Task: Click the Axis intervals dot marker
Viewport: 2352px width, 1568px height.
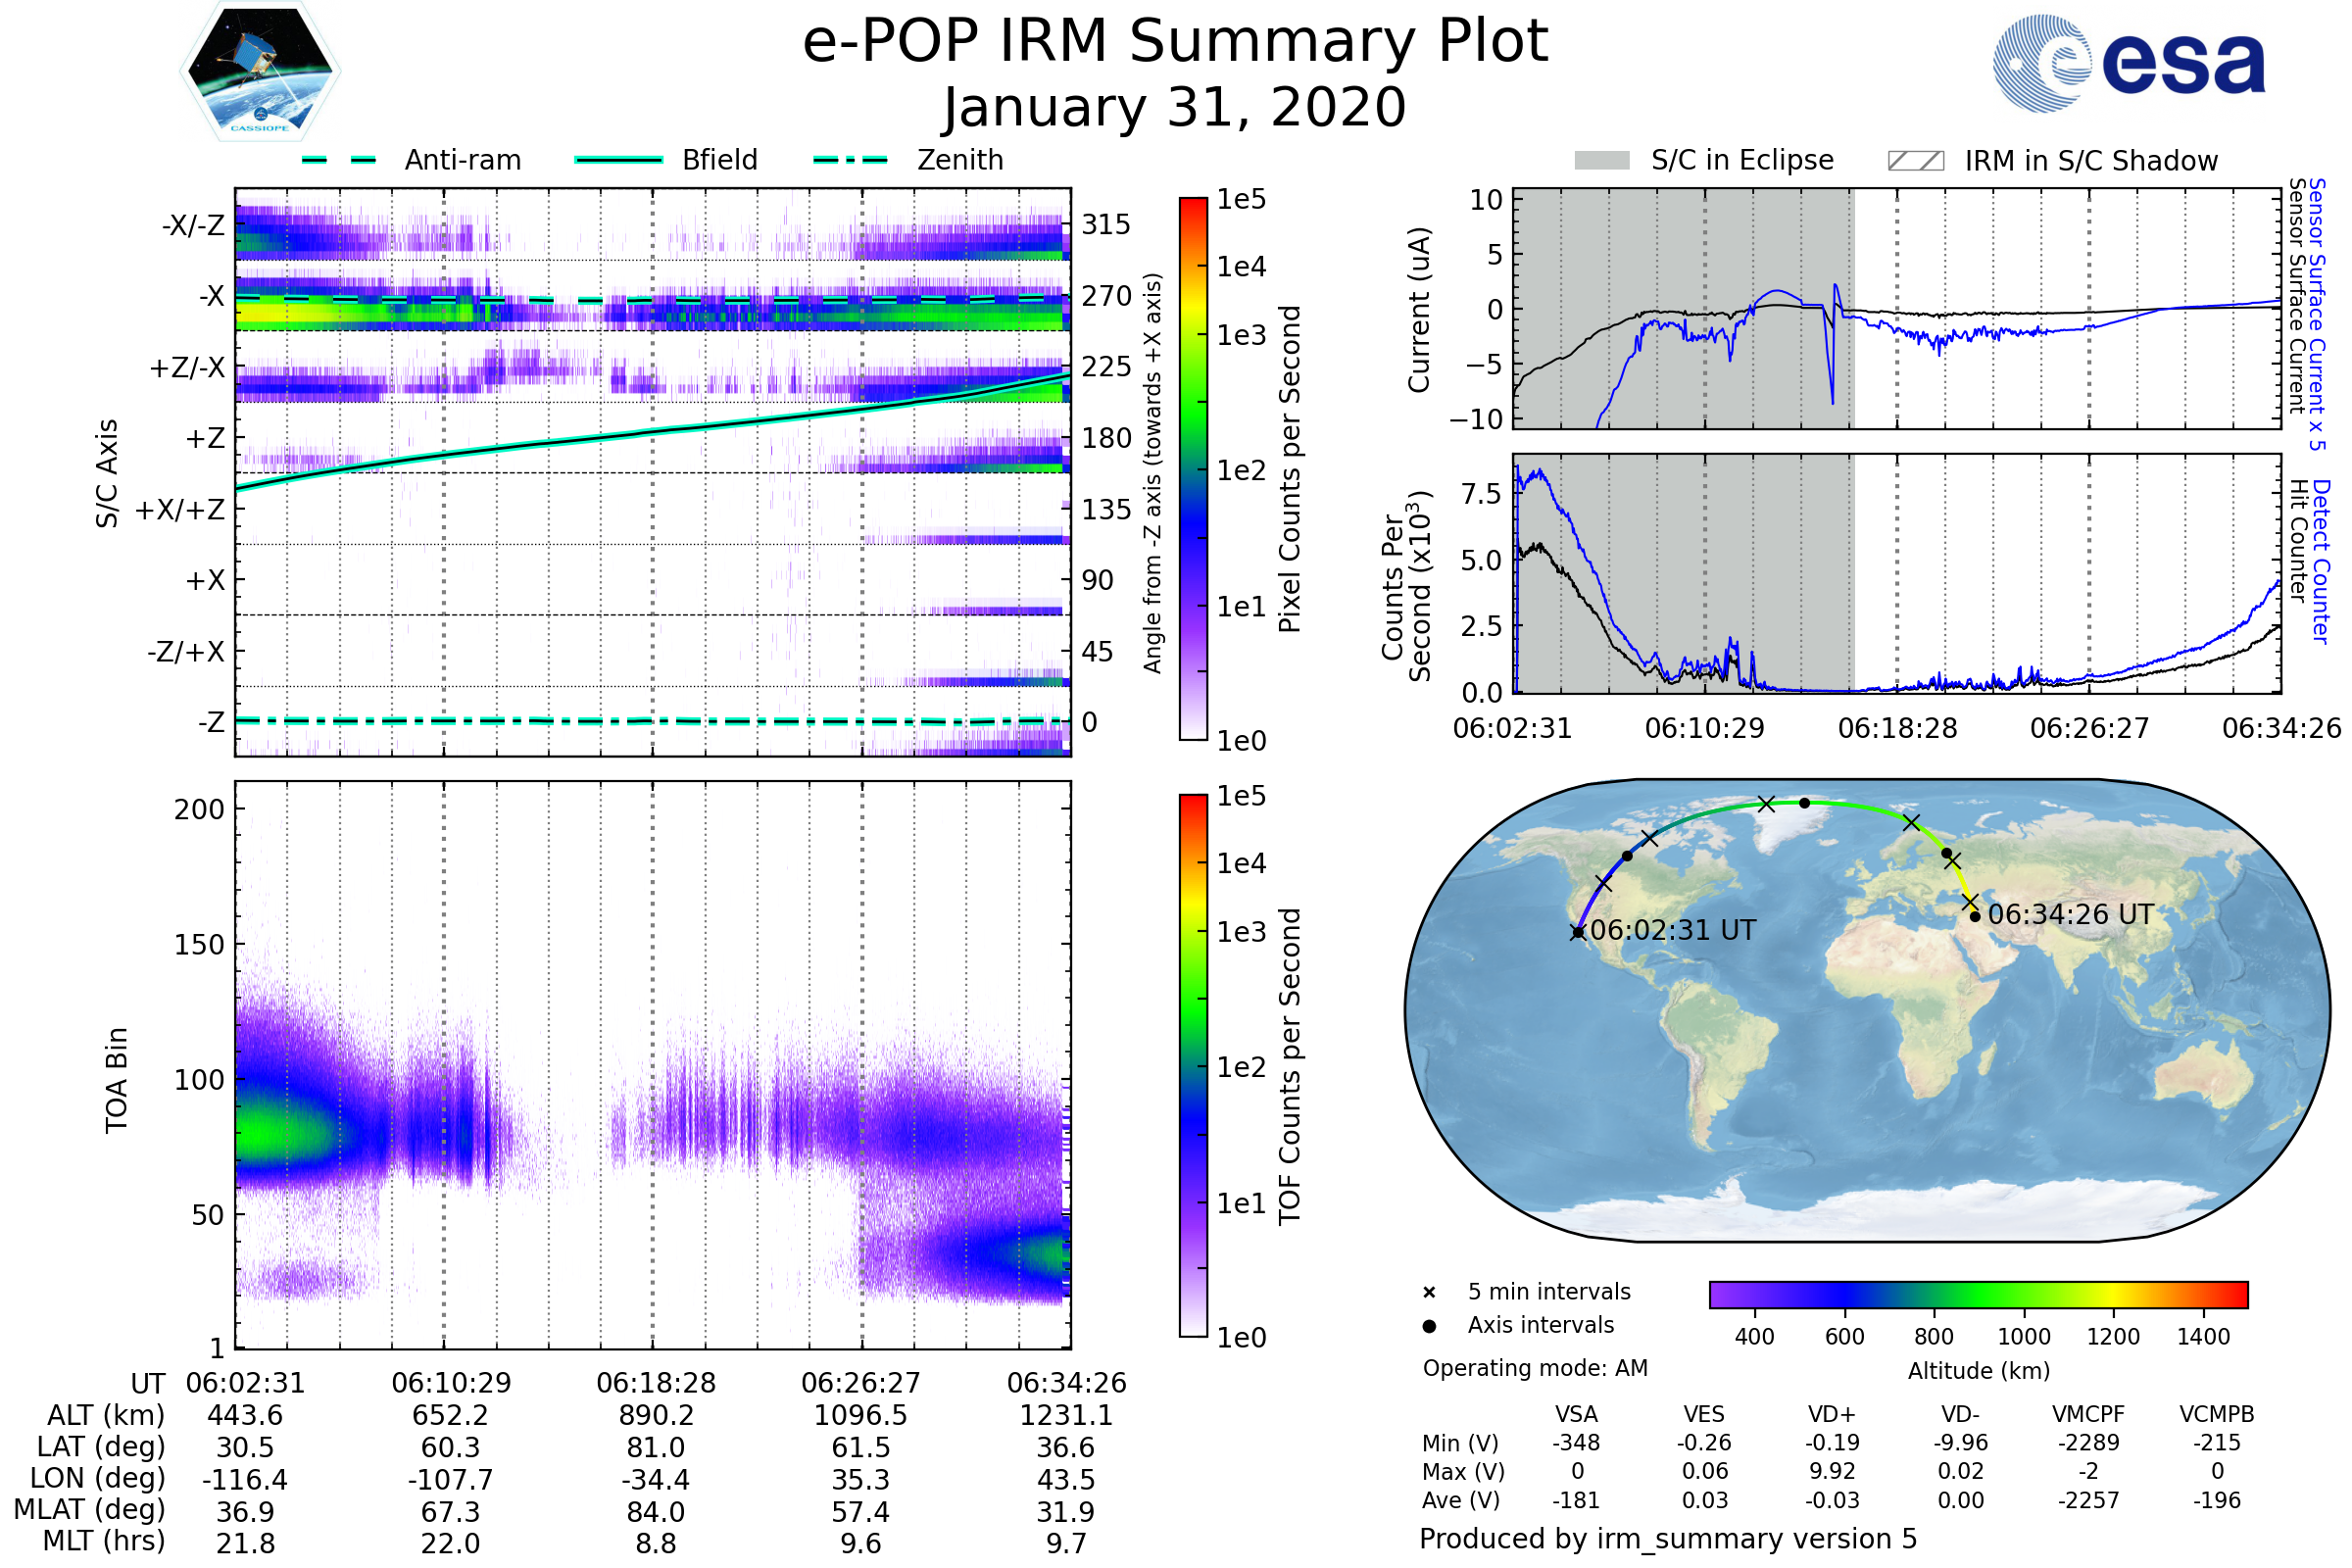Action: pyautogui.click(x=1429, y=1326)
